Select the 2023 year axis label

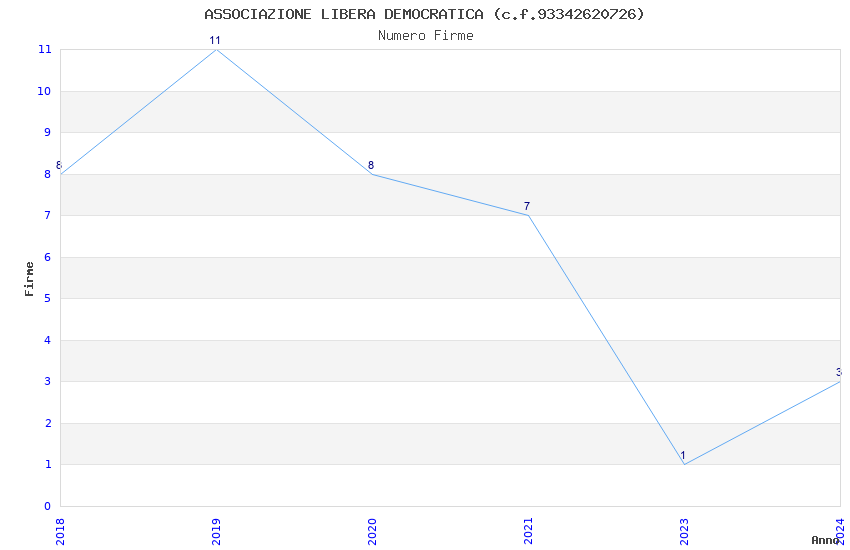pos(684,531)
